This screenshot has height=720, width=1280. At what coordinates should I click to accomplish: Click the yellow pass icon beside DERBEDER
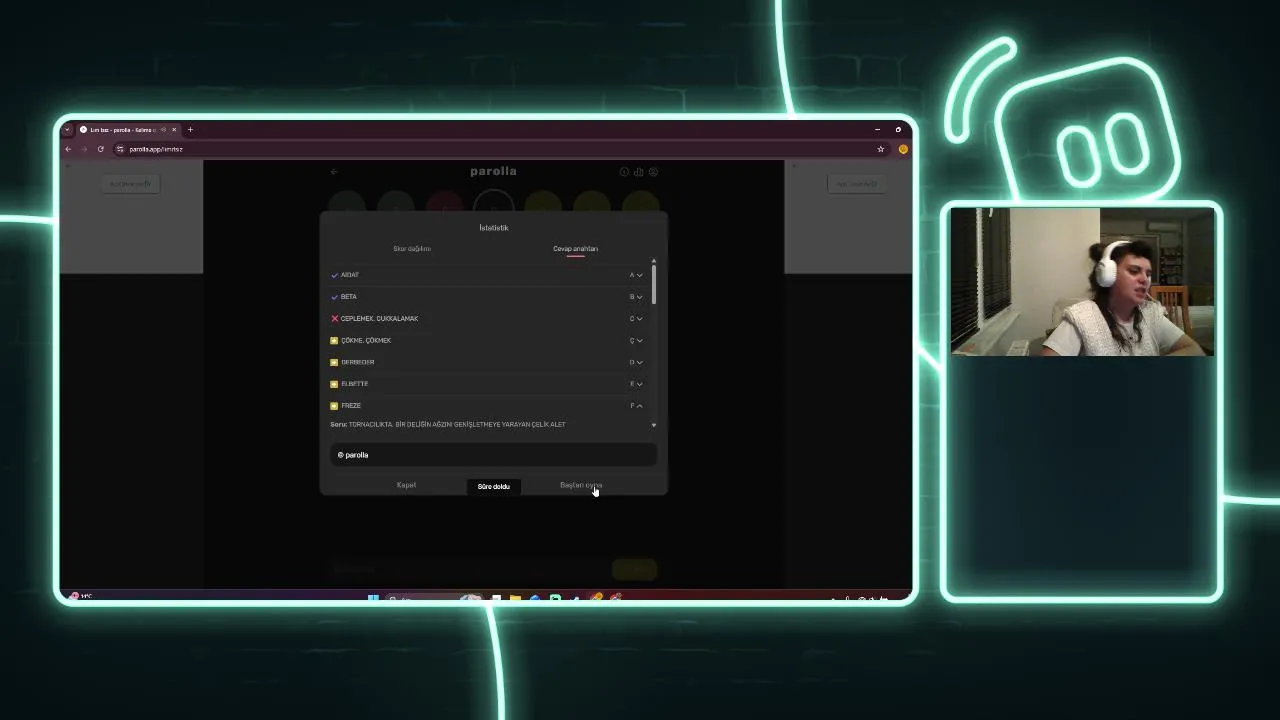tap(334, 362)
